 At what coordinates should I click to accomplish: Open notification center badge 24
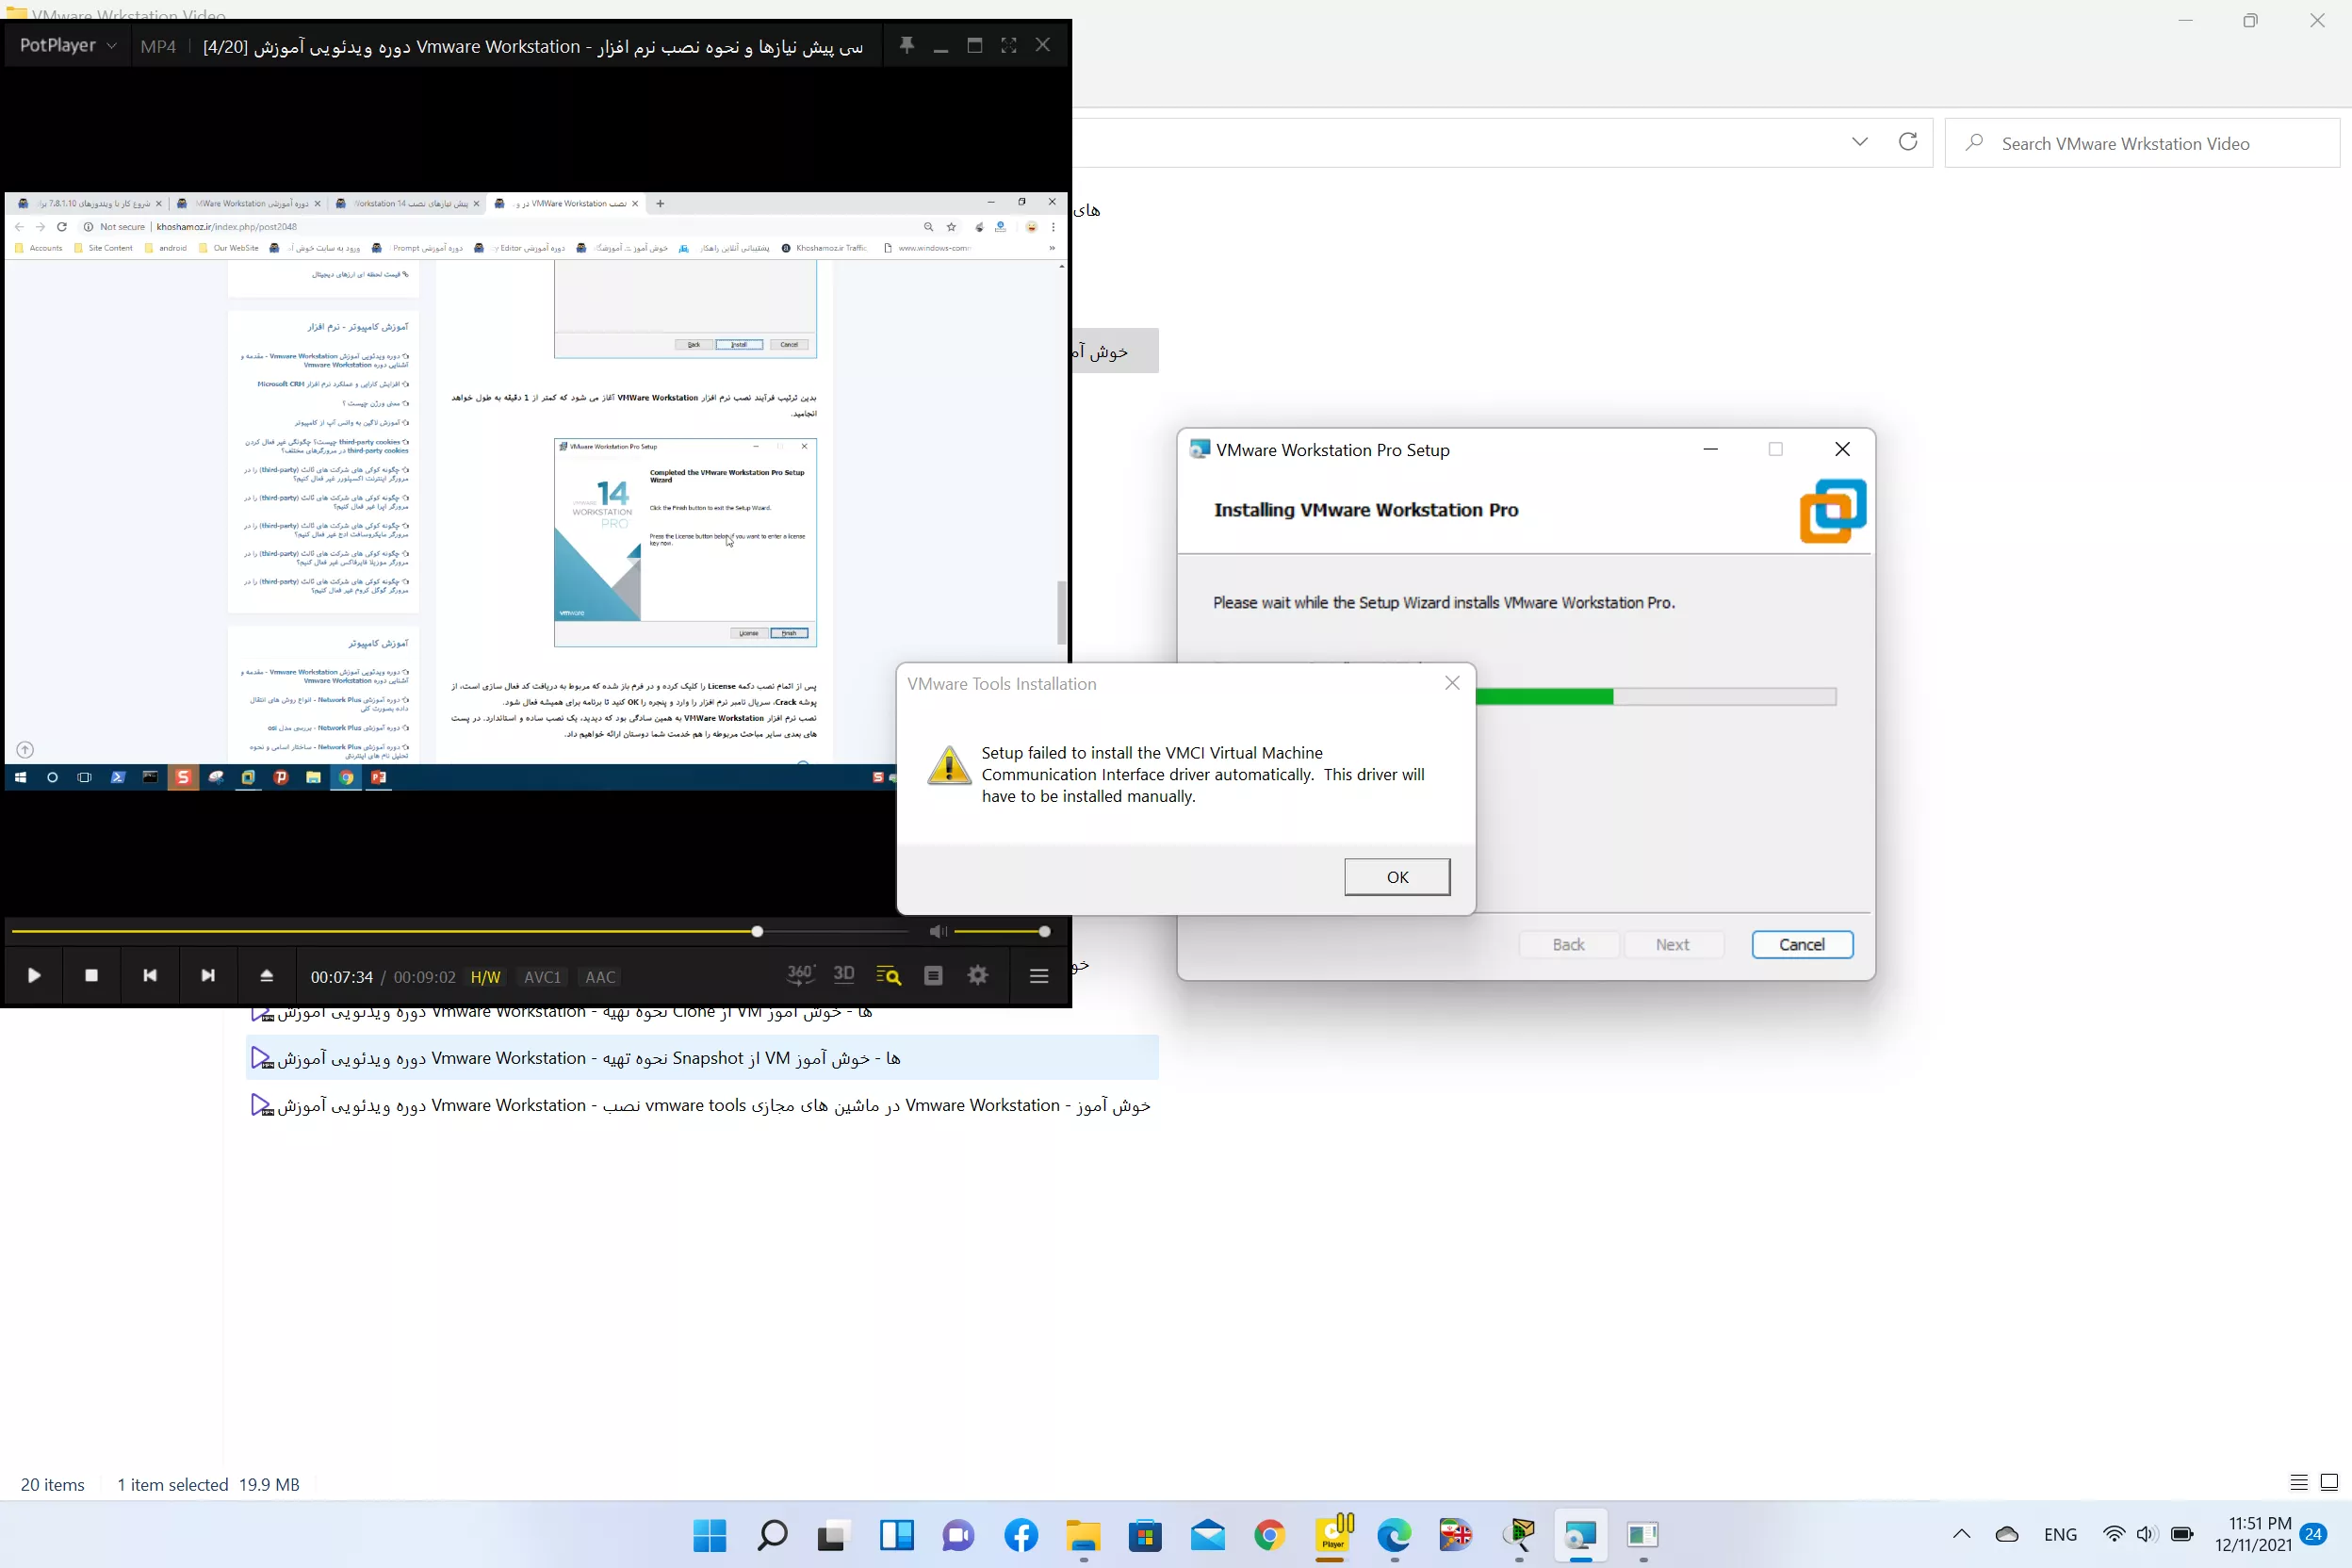tap(2314, 1534)
